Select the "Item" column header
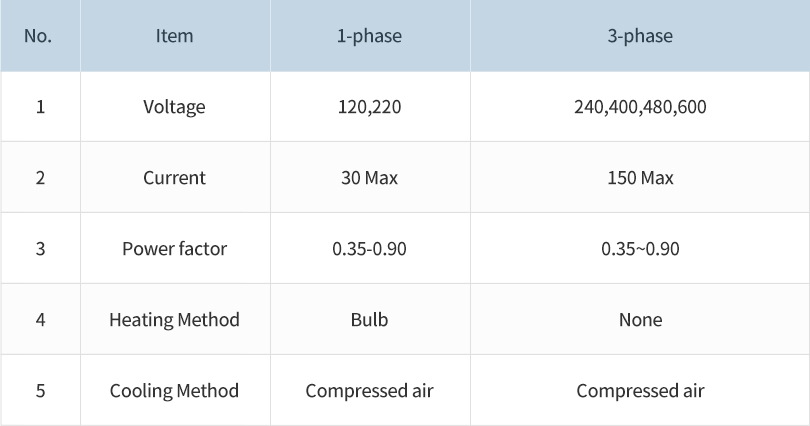 pos(174,36)
